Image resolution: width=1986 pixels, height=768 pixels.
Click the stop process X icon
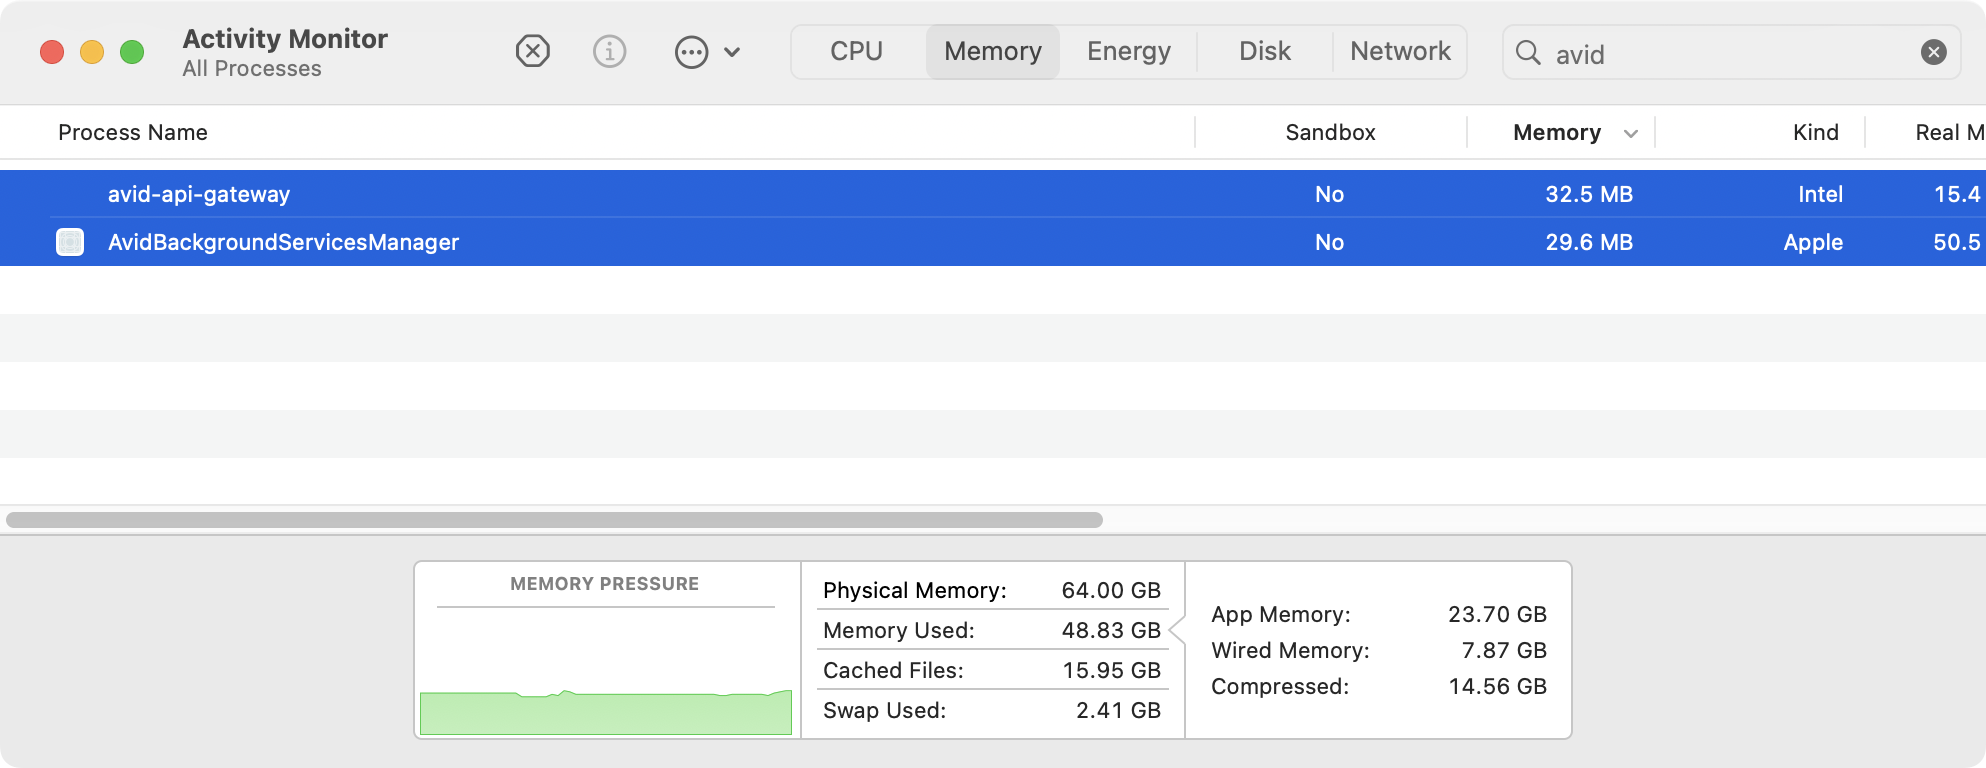[x=532, y=51]
